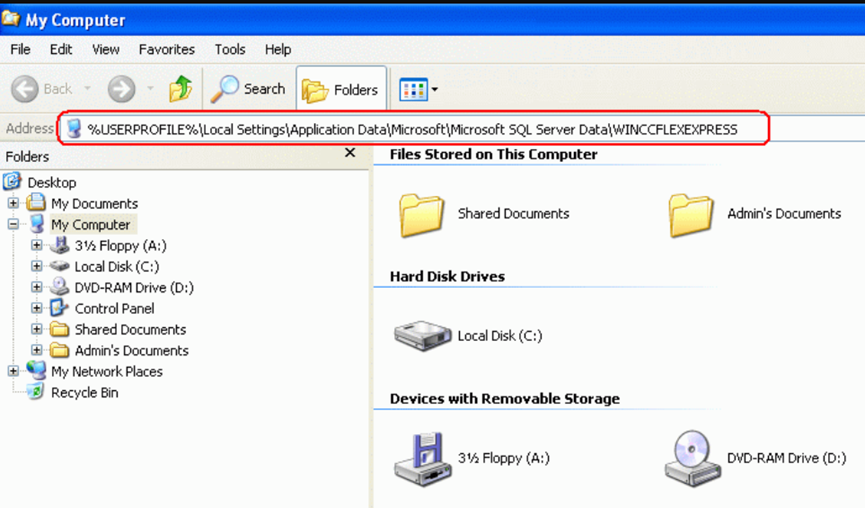This screenshot has height=508, width=865.
Task: Select Control Panel in folder tree
Action: tap(114, 308)
